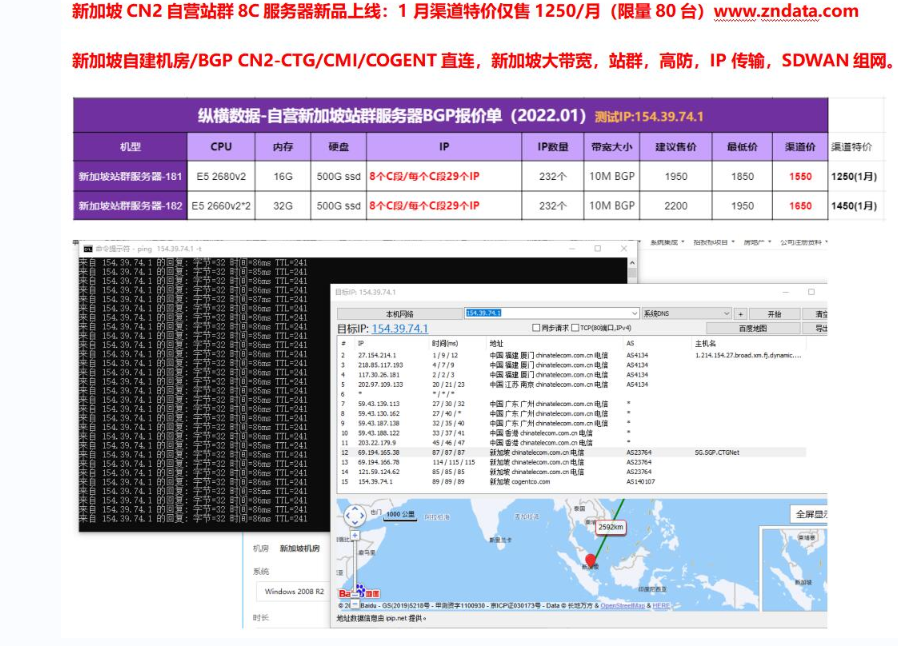
Task: Select final hop row 15 with cogentco.com
Action: pos(571,482)
